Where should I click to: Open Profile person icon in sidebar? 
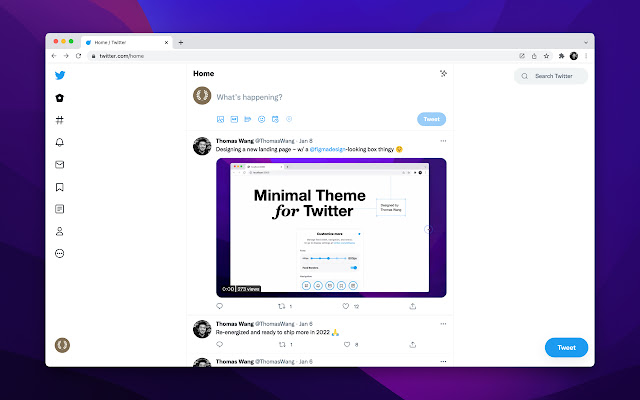60,231
